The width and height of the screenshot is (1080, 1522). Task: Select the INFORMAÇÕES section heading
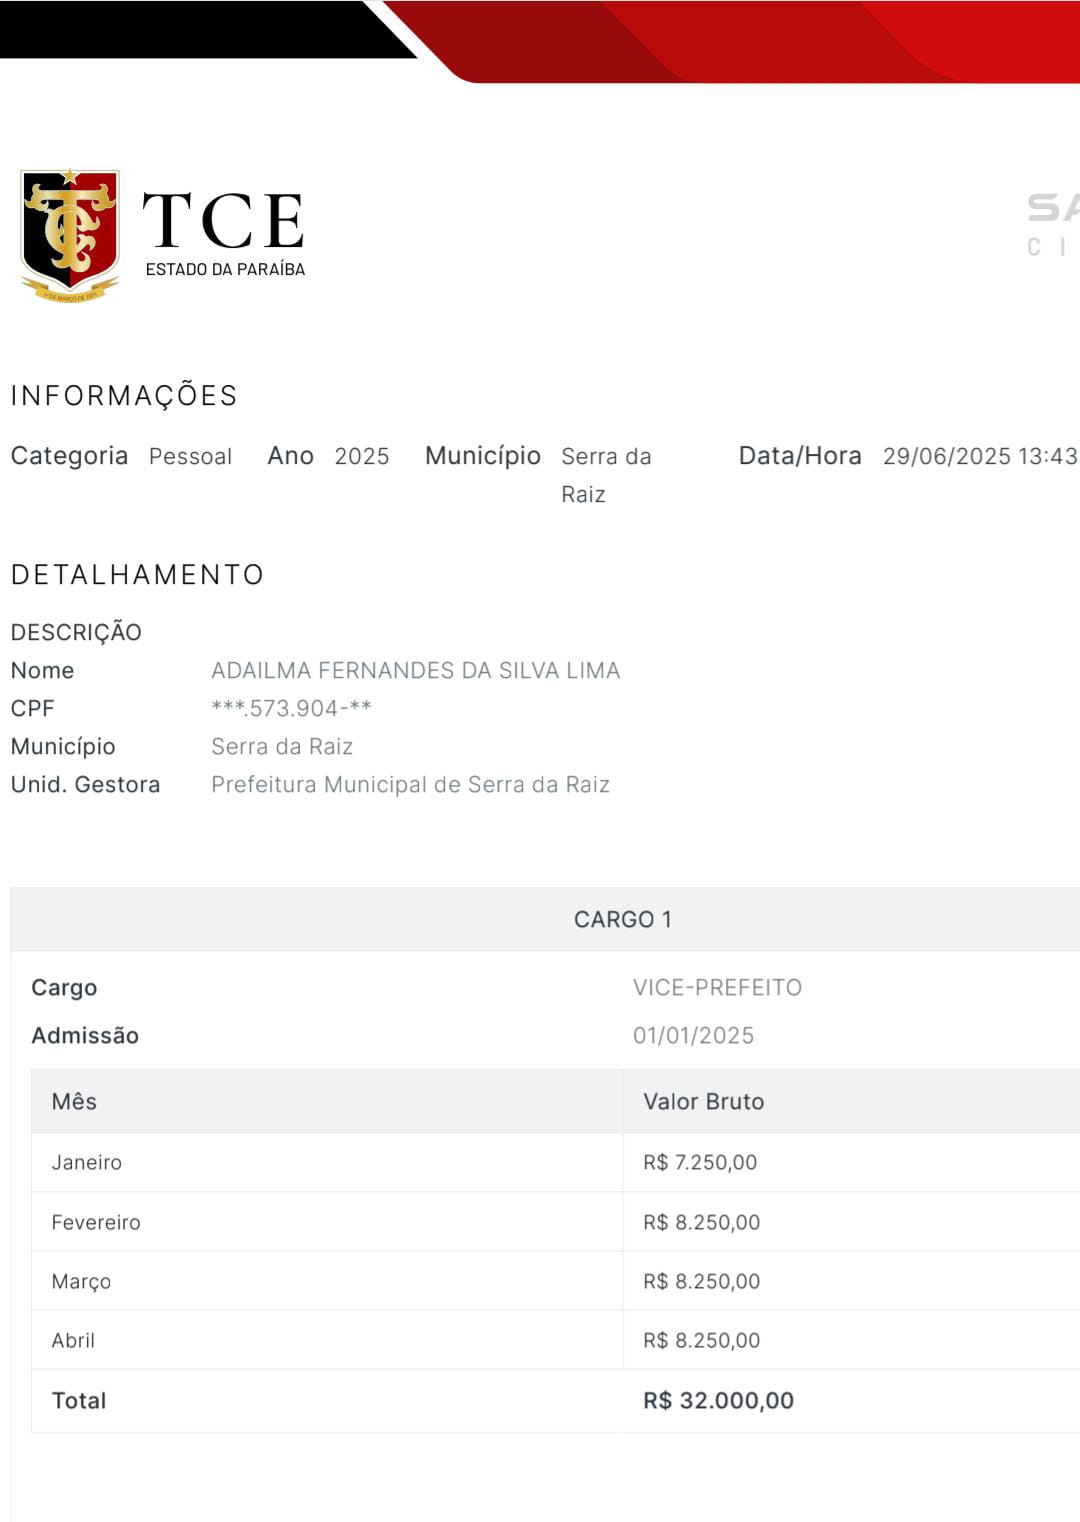[124, 396]
